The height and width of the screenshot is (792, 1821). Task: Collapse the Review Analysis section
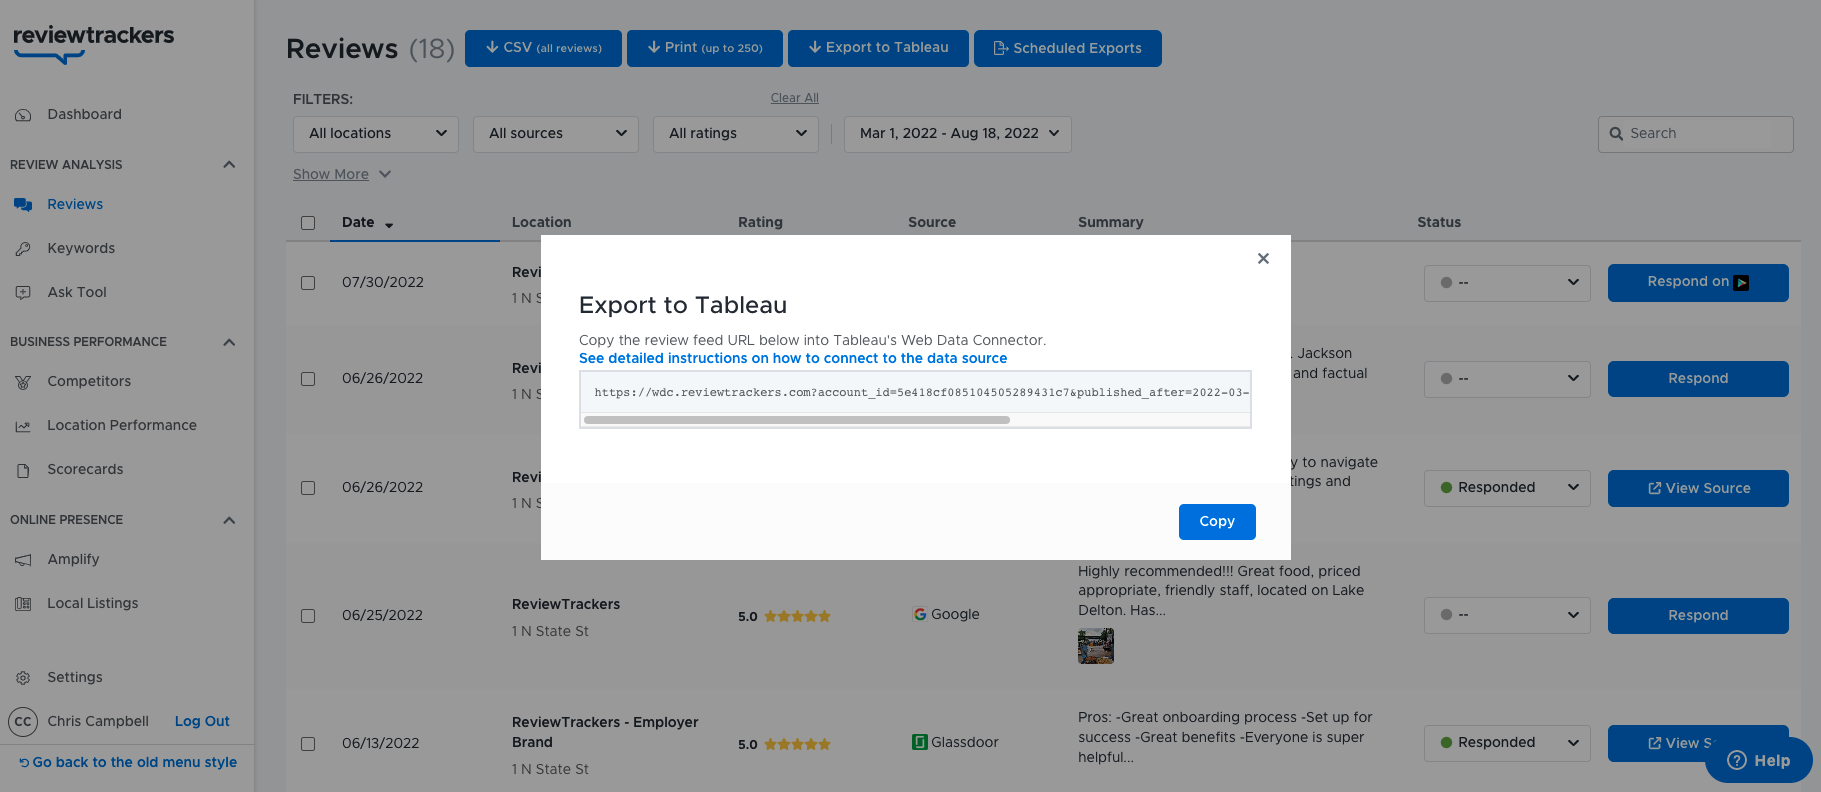point(229,165)
